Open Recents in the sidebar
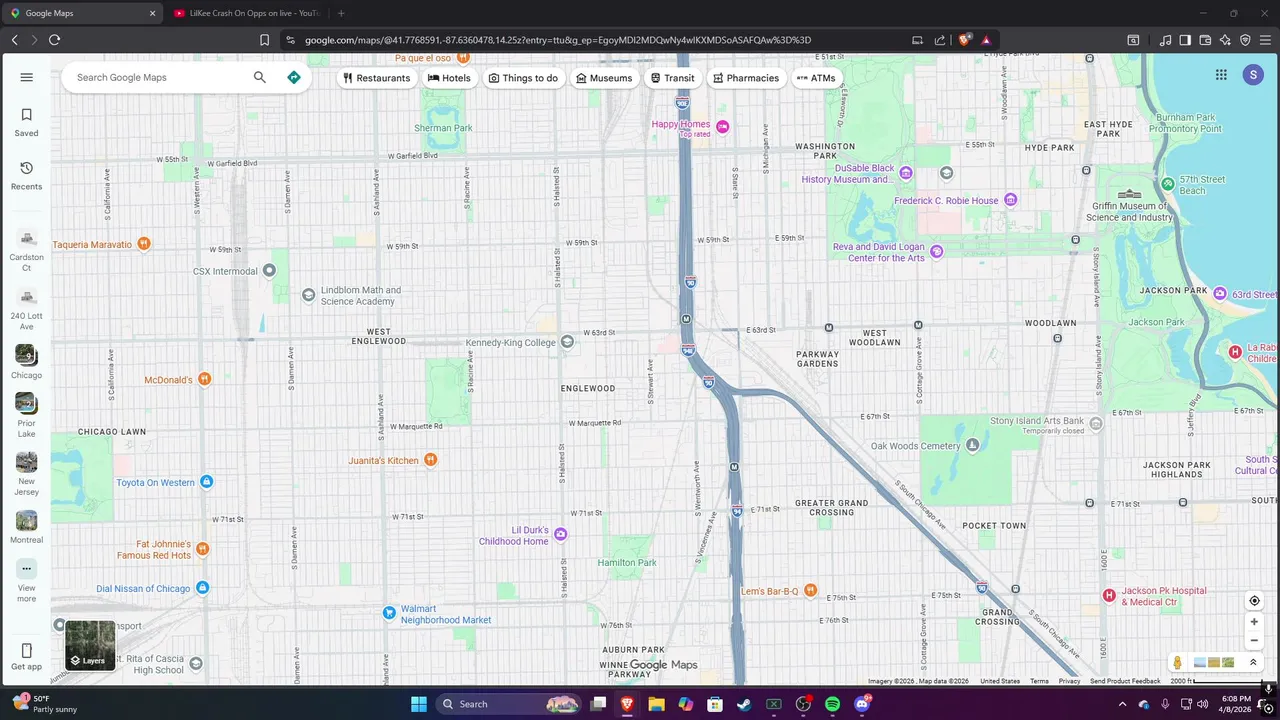The image size is (1280, 720). (27, 175)
